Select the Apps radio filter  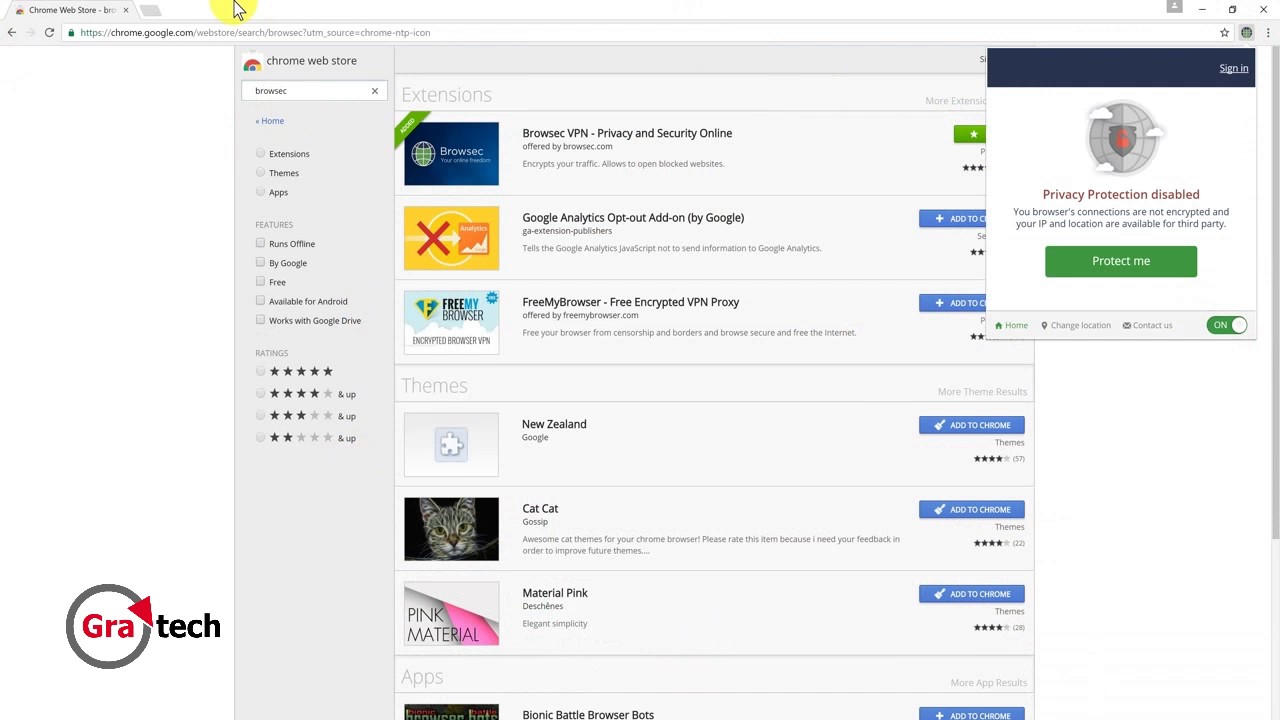[260, 191]
